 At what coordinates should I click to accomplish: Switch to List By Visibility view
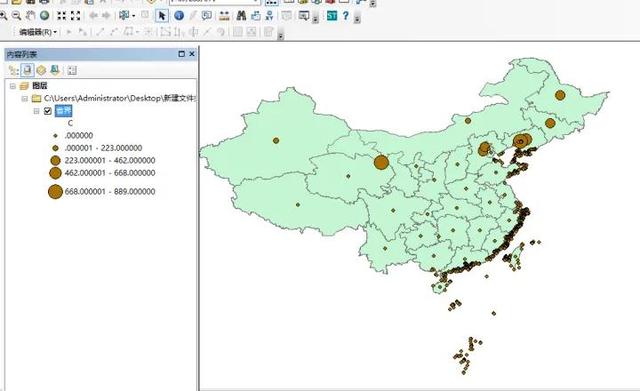point(41,70)
